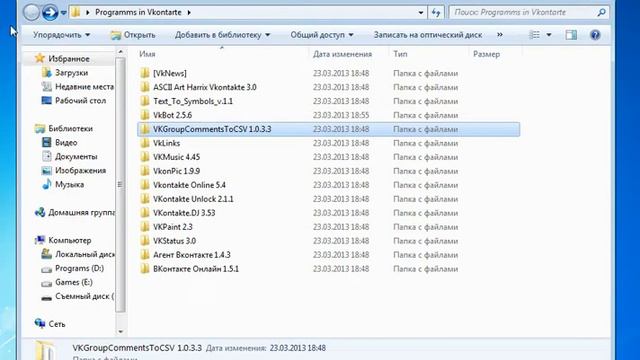The height and width of the screenshot is (360, 640).
Task: Sort by the Размер column header
Action: (486, 54)
